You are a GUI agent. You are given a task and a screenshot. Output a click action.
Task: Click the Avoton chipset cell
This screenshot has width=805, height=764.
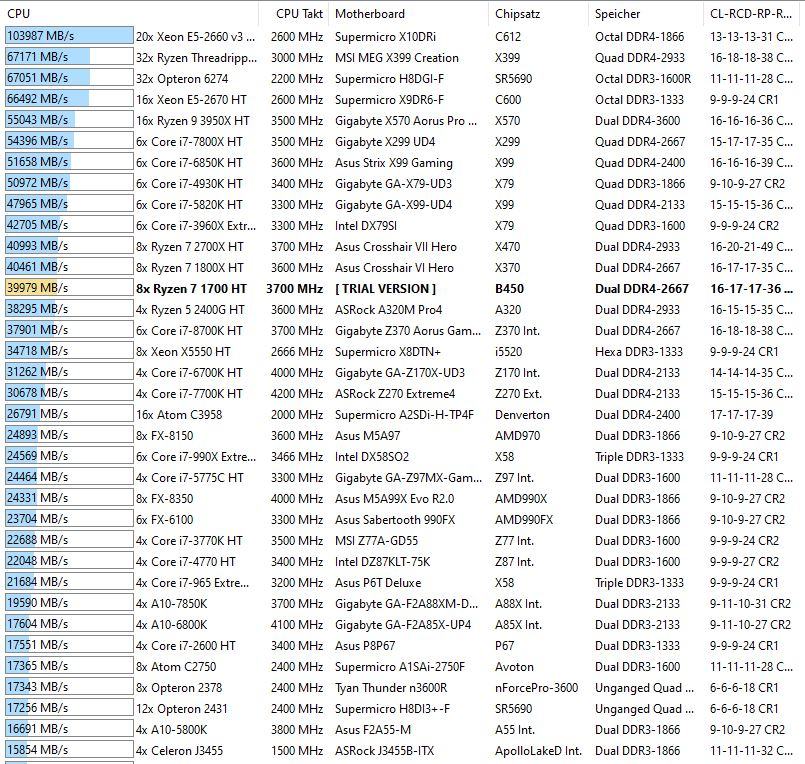click(x=514, y=668)
